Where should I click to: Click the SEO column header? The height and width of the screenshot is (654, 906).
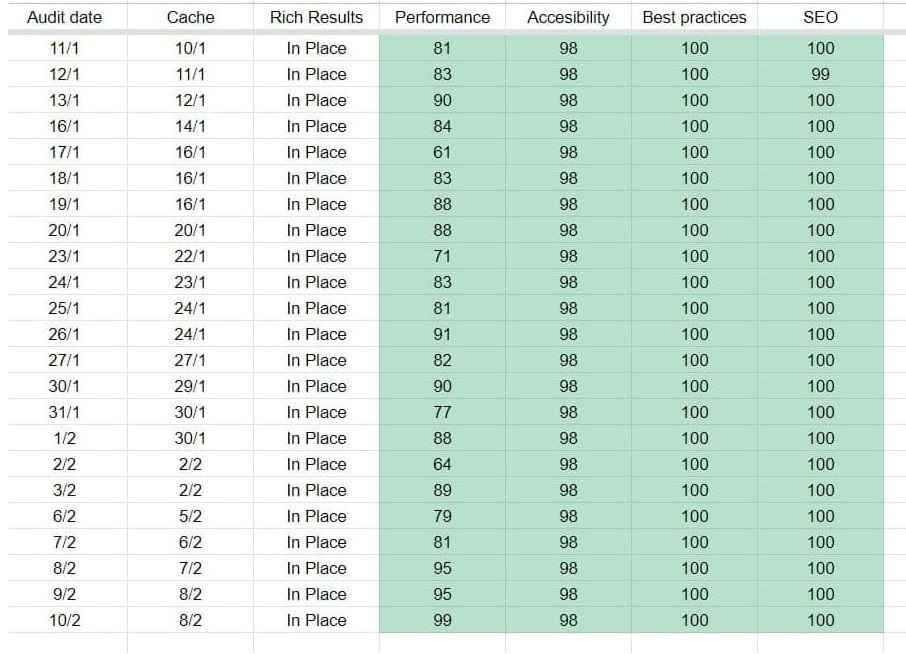pyautogui.click(x=820, y=17)
